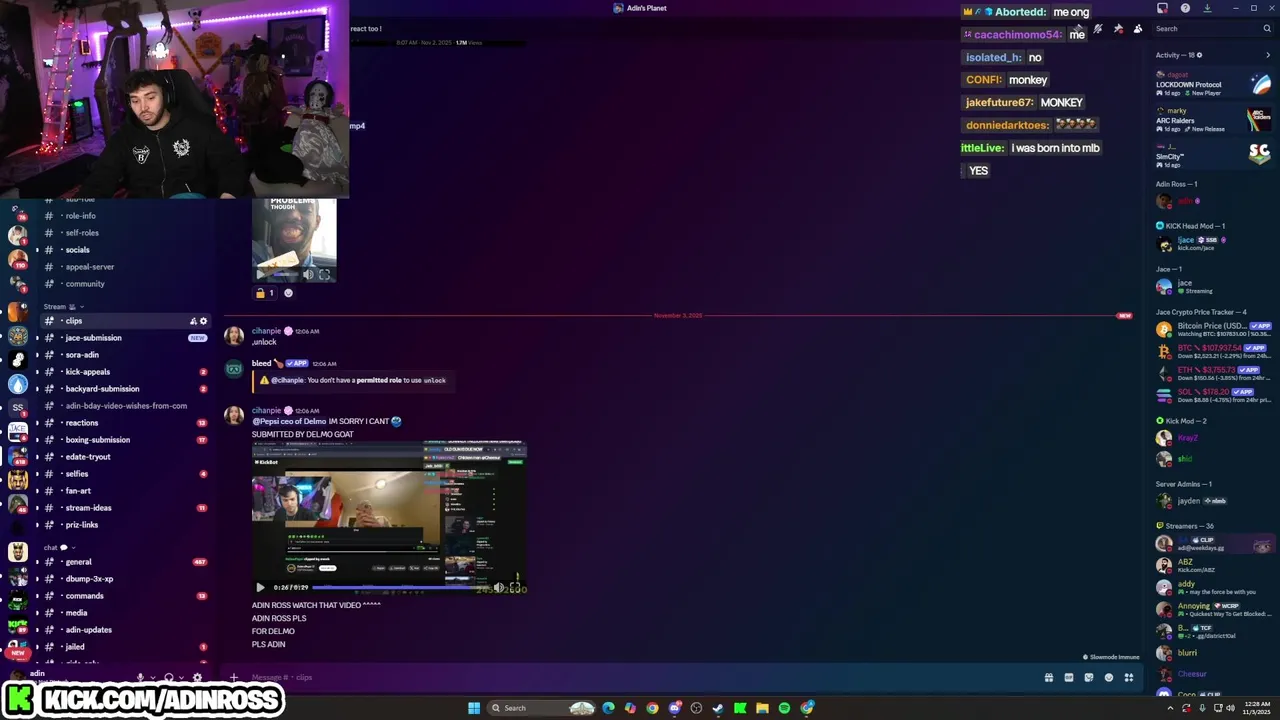
Task: Open Windows Start menu
Action: [474, 708]
